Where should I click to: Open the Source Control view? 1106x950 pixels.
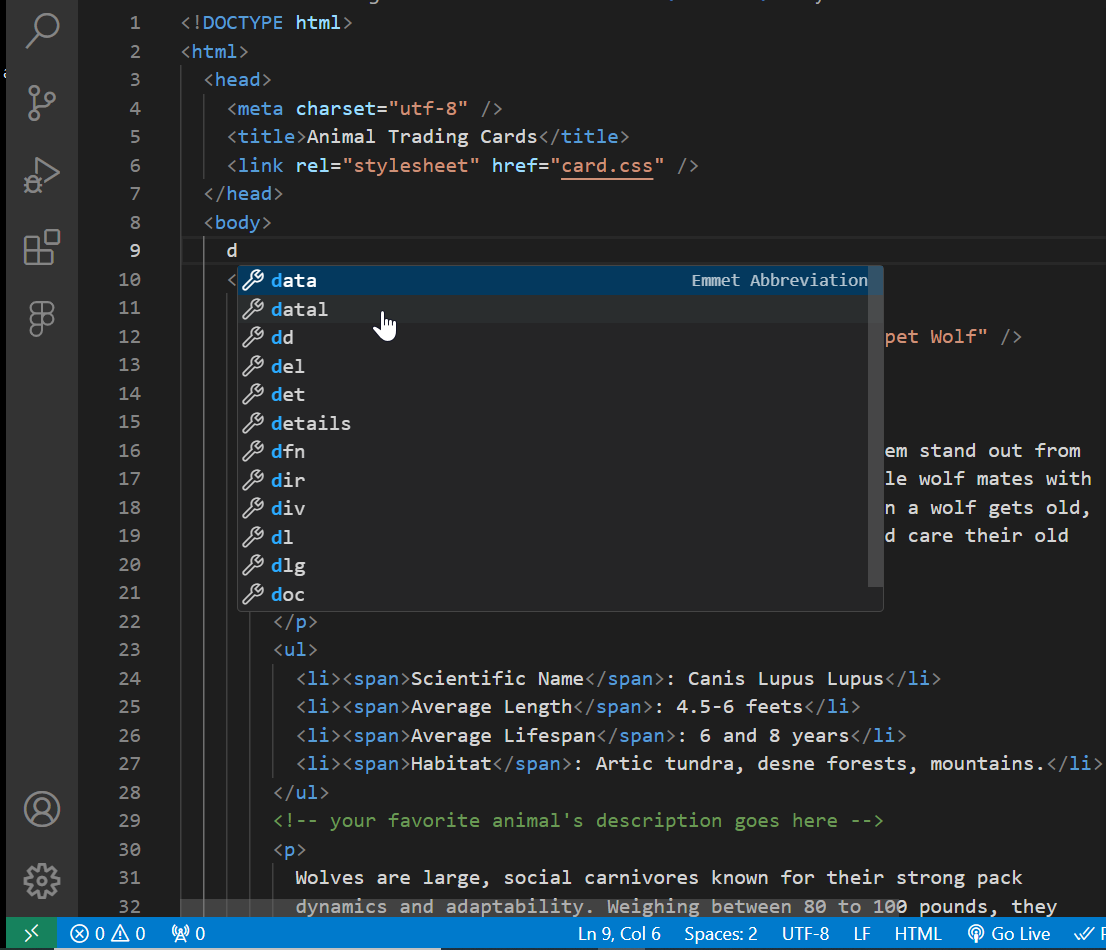click(42, 103)
